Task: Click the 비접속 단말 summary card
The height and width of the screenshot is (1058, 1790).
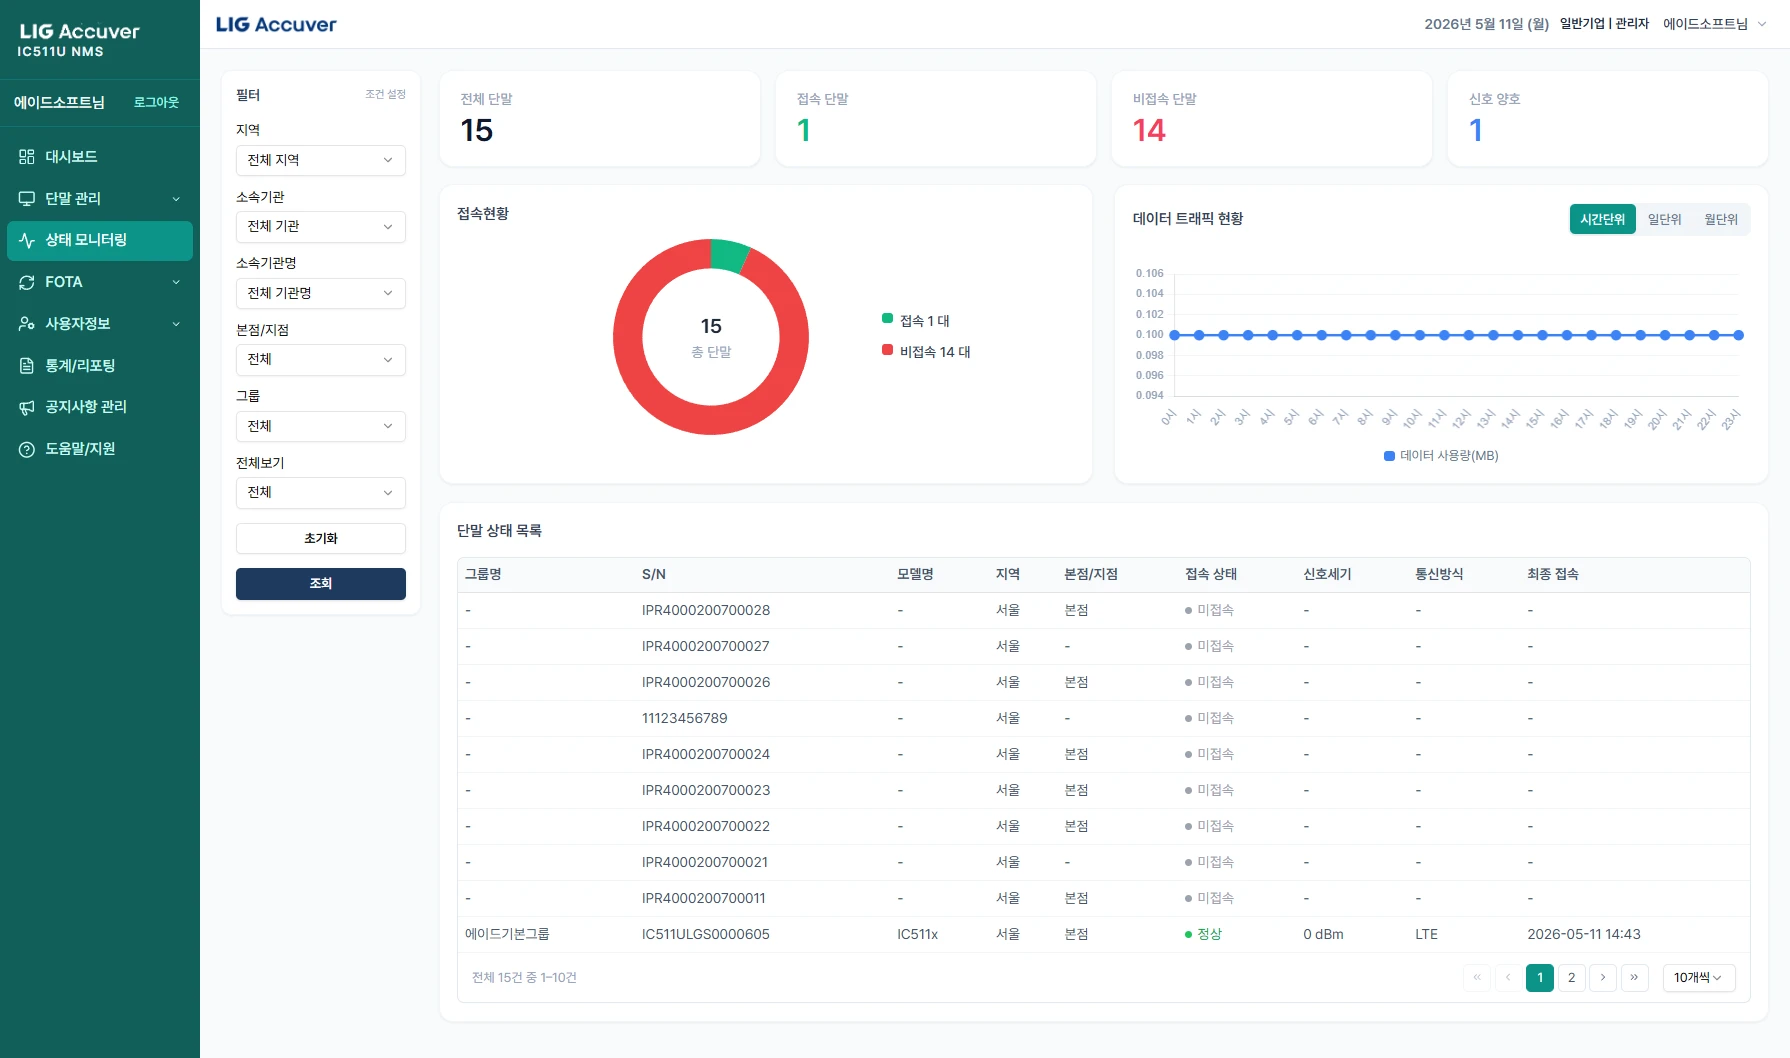Action: tap(1272, 119)
